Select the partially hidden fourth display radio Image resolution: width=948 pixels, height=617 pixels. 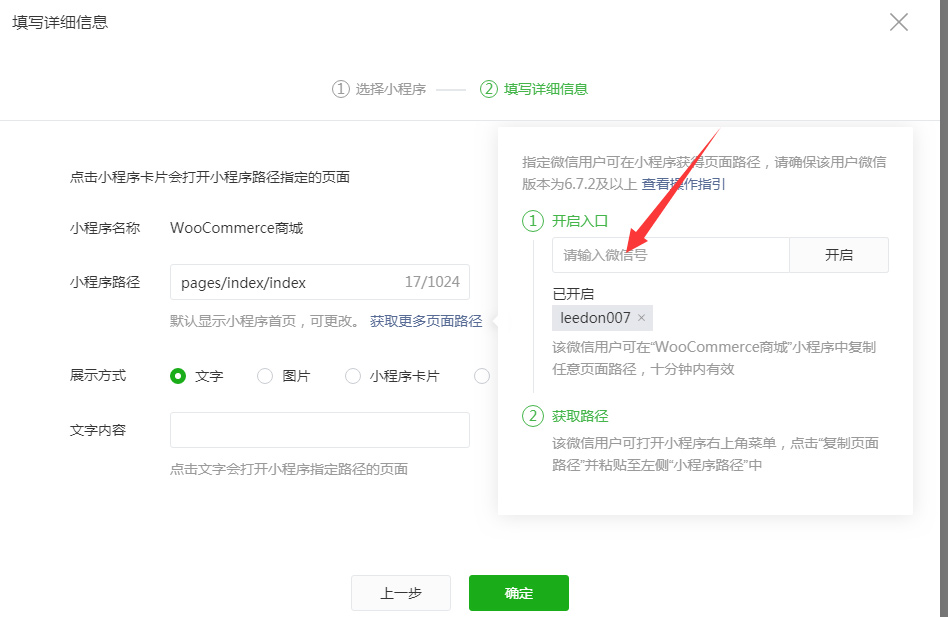pos(482,376)
